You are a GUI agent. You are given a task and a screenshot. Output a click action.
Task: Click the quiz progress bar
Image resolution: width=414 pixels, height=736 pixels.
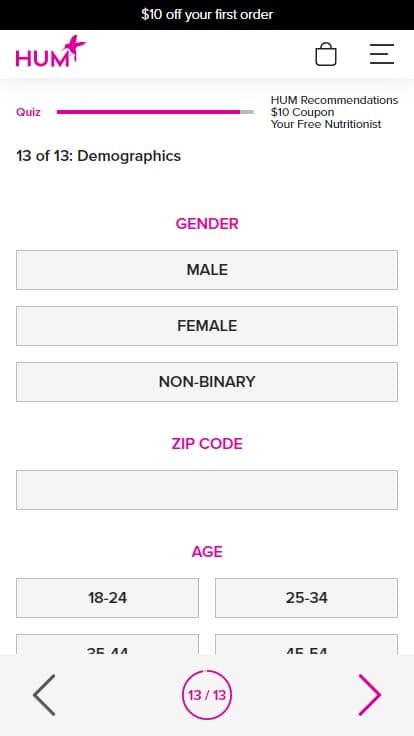pos(155,112)
